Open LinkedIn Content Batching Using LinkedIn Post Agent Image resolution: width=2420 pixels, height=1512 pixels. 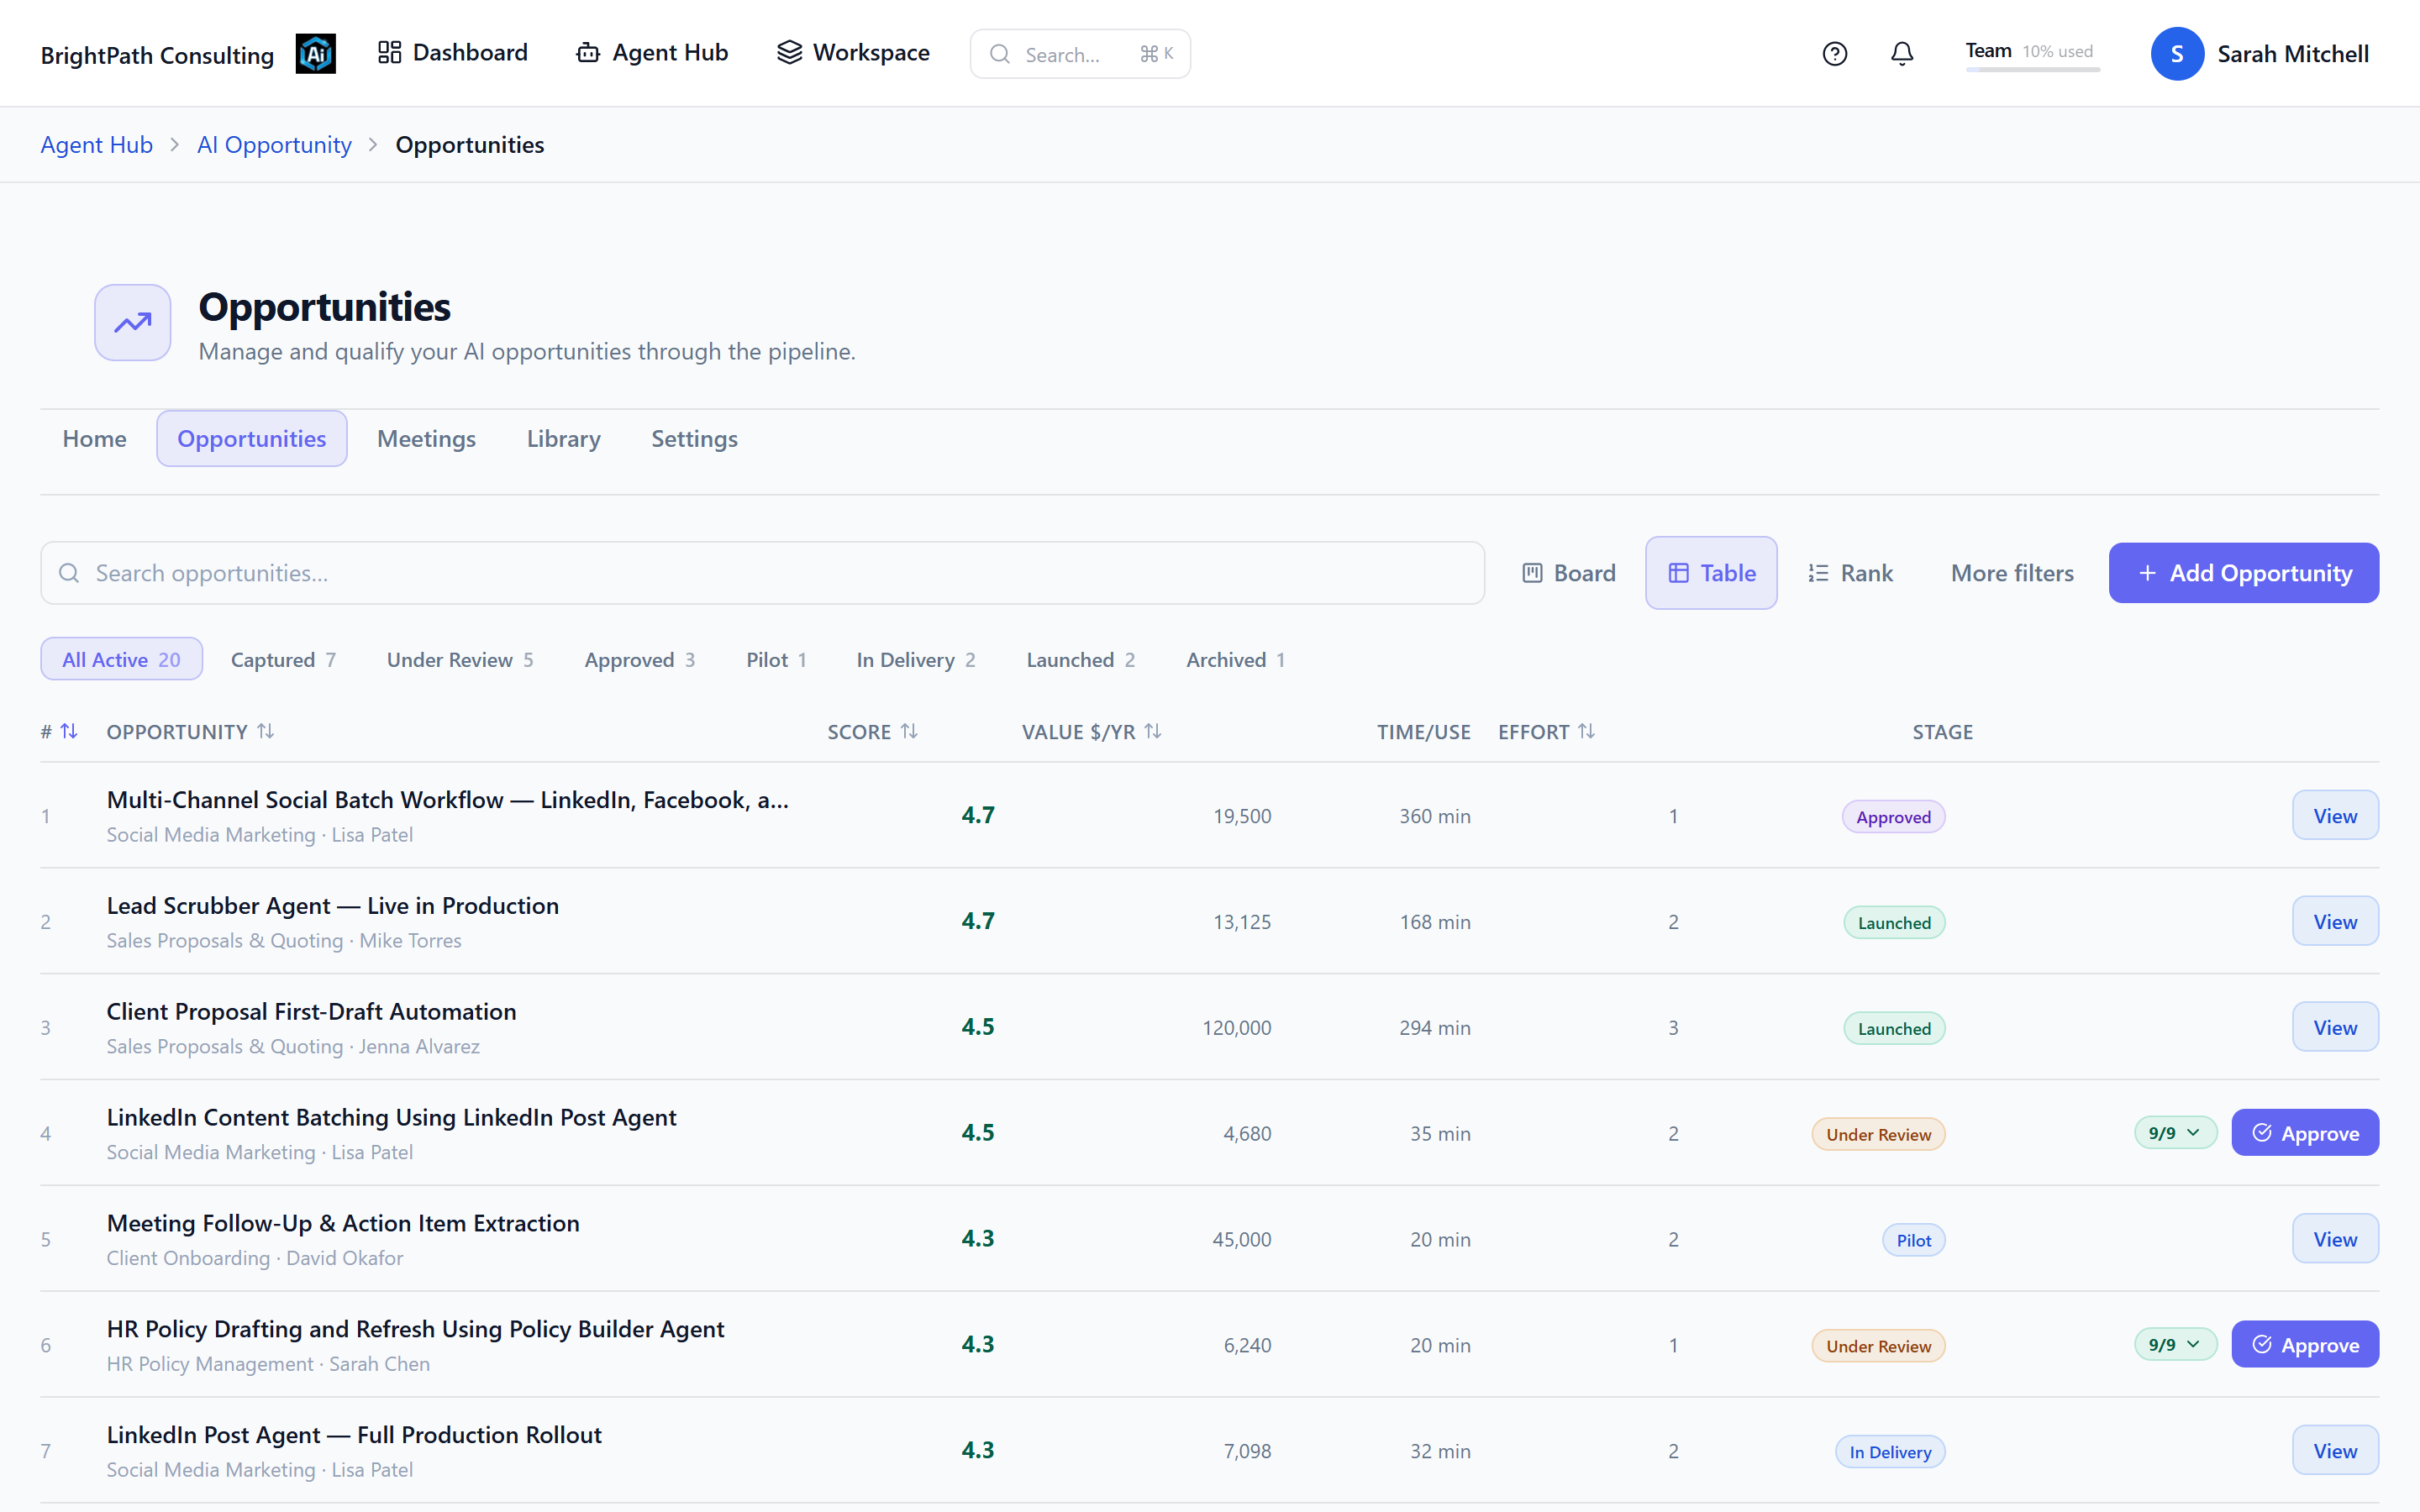[x=392, y=1118]
